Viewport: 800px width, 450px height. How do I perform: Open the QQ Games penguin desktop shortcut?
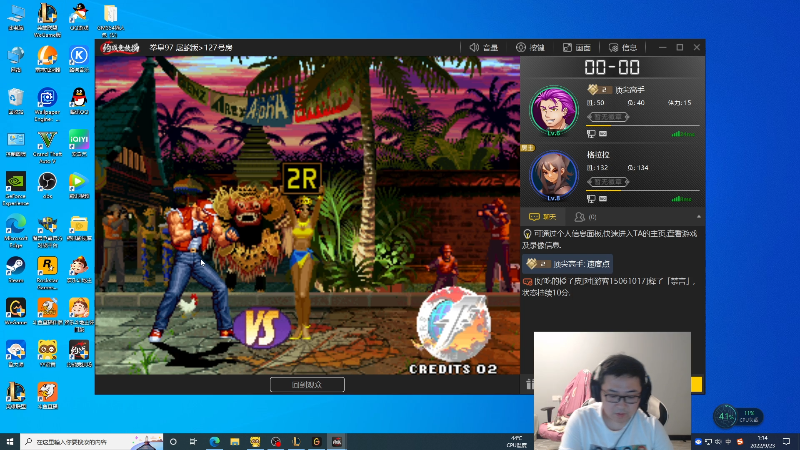pyautogui.click(x=79, y=17)
